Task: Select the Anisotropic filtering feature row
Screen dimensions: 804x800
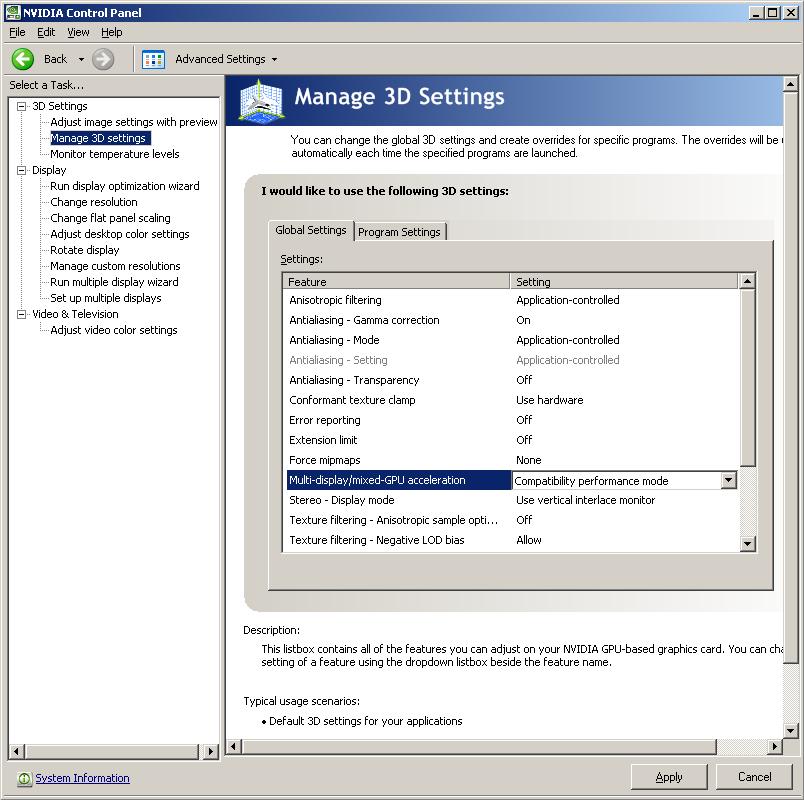Action: pyautogui.click(x=335, y=300)
